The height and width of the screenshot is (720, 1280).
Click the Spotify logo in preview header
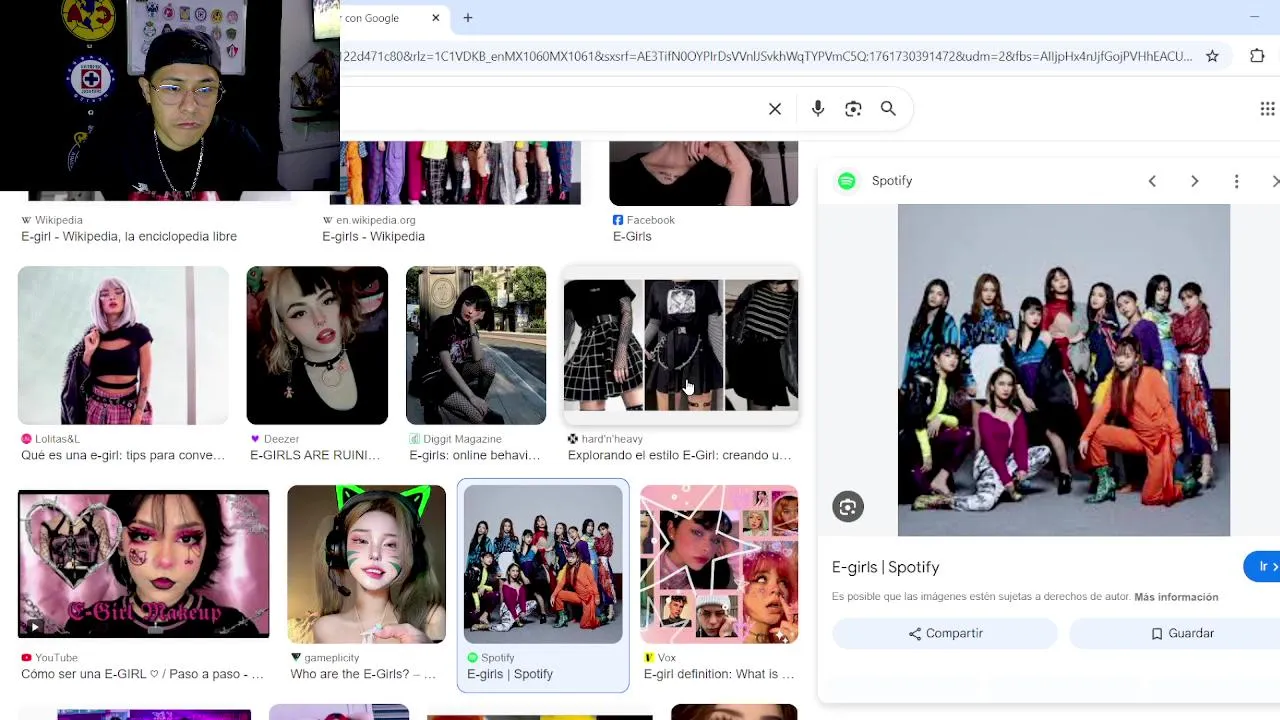tap(847, 181)
